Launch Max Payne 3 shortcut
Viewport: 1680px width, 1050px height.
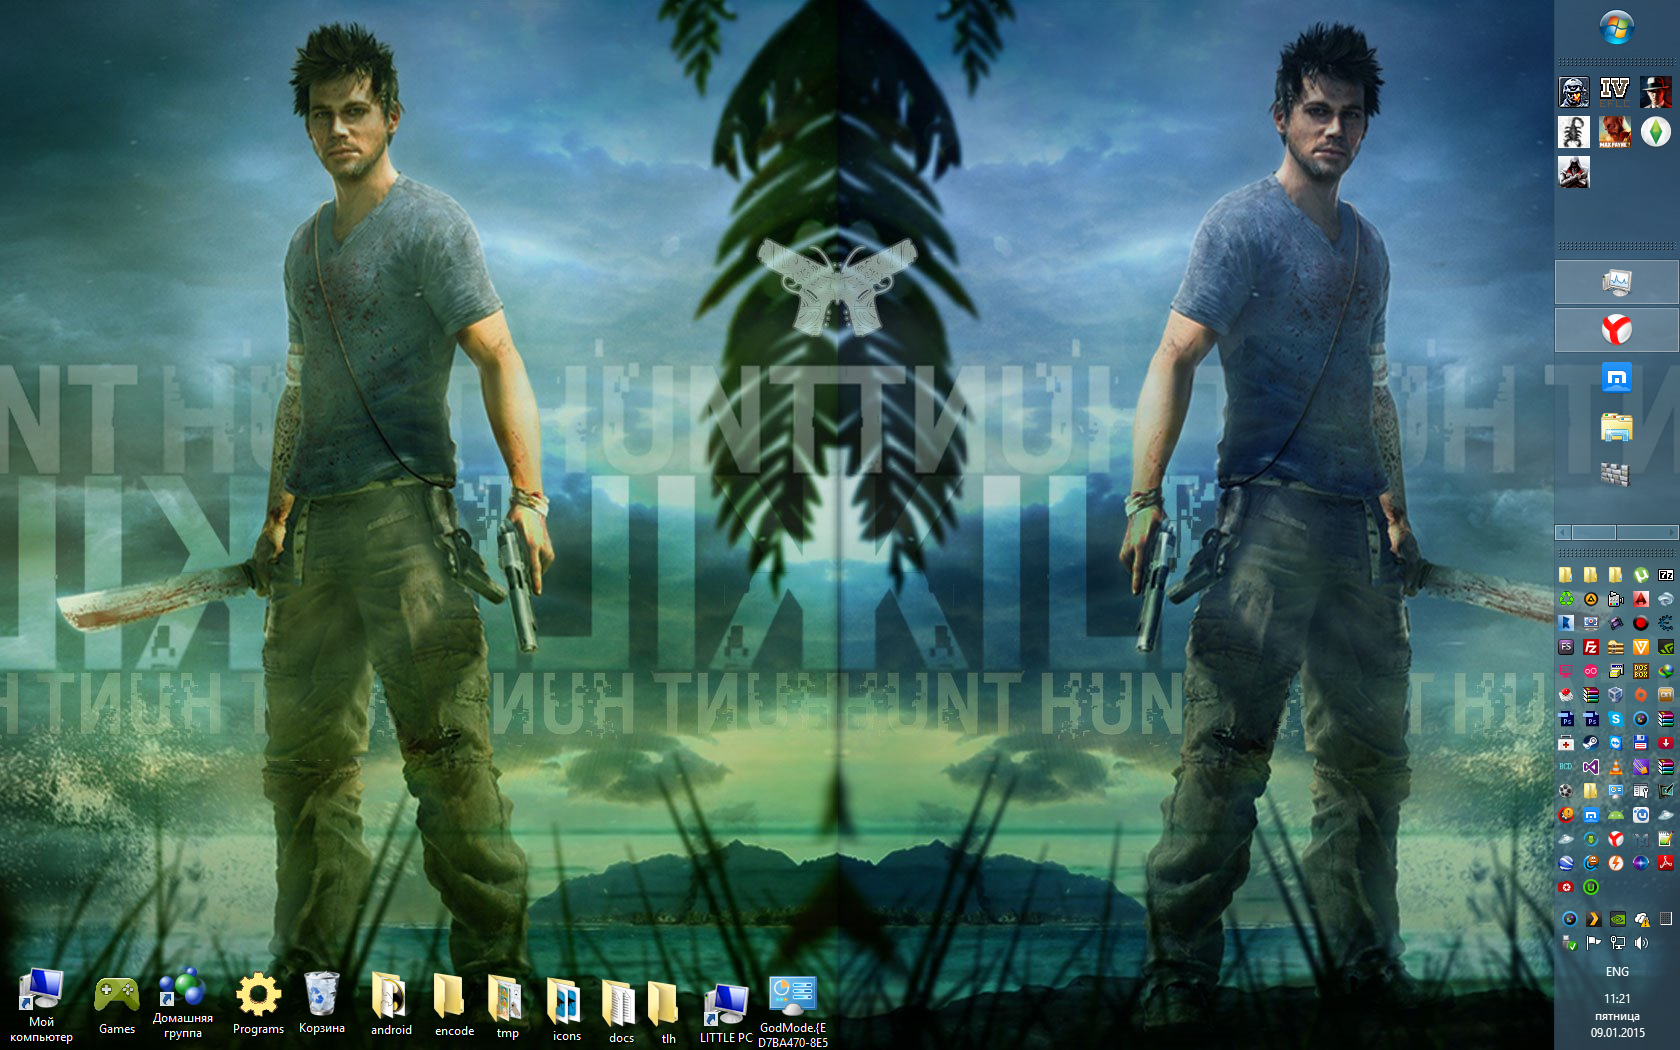tap(1614, 131)
